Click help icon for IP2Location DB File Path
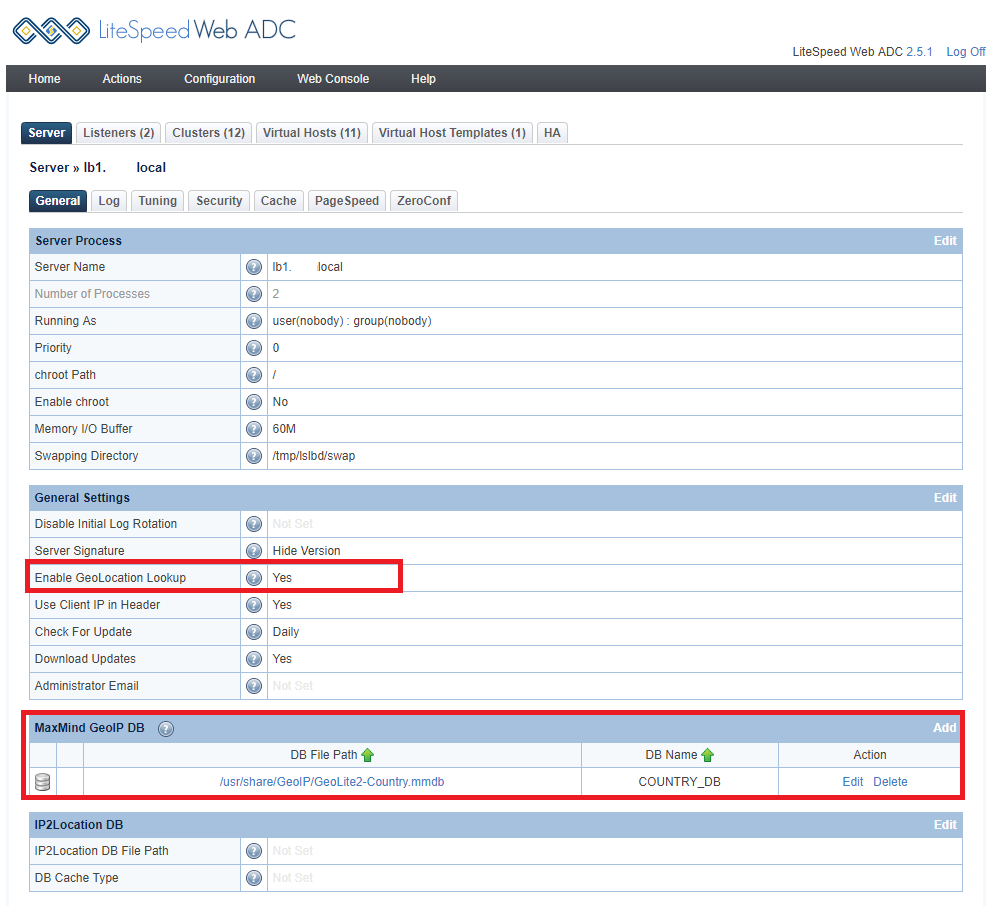Viewport: 999px width, 906px height. coord(254,851)
